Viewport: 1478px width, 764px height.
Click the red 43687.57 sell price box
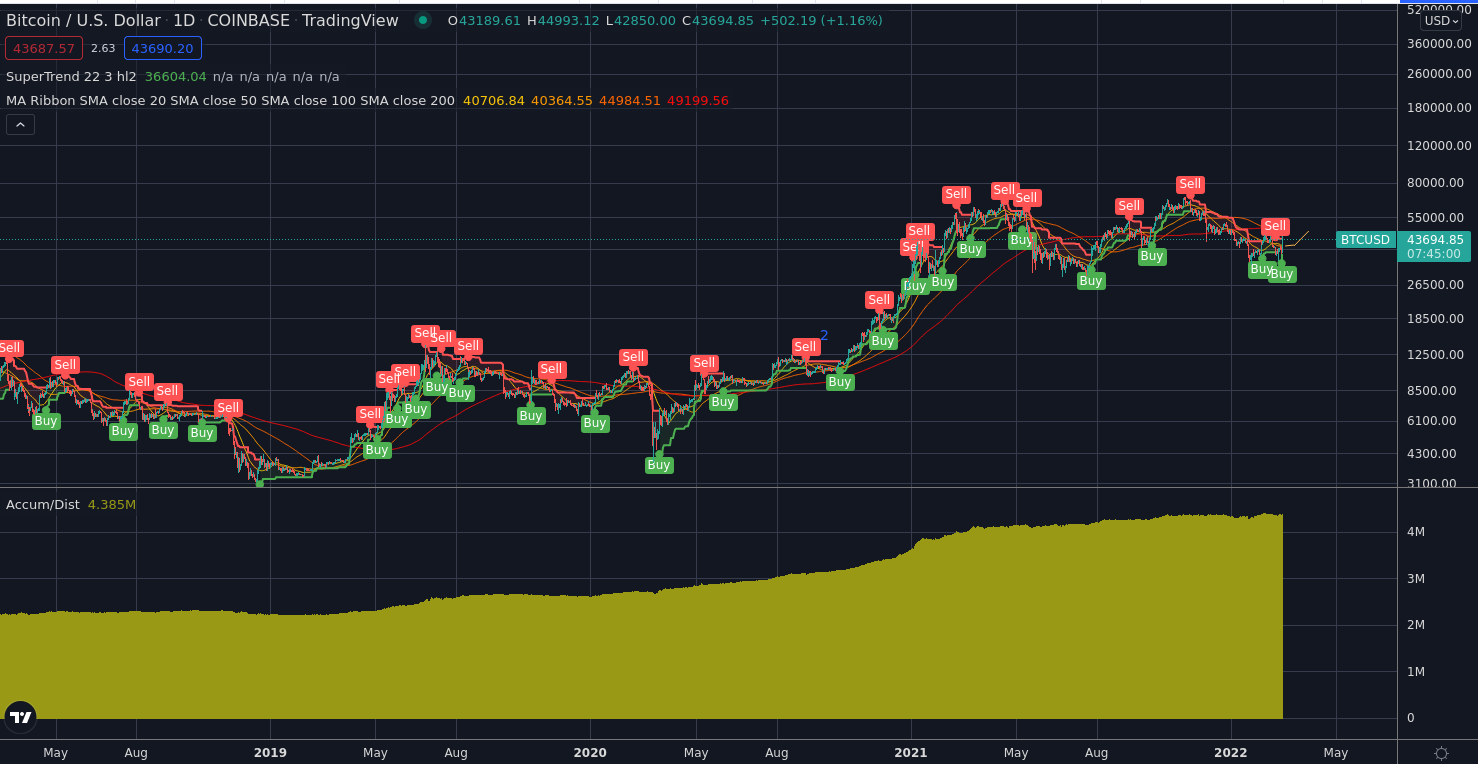coord(44,48)
